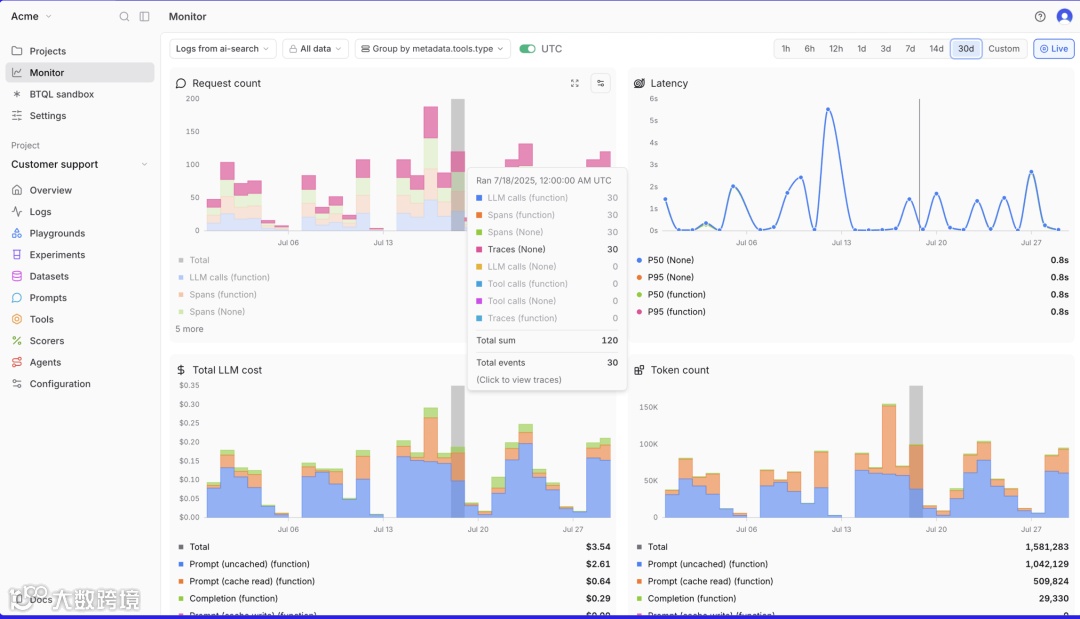Open Group by metadata.tools.type dropdown
1080x619 pixels.
(433, 49)
